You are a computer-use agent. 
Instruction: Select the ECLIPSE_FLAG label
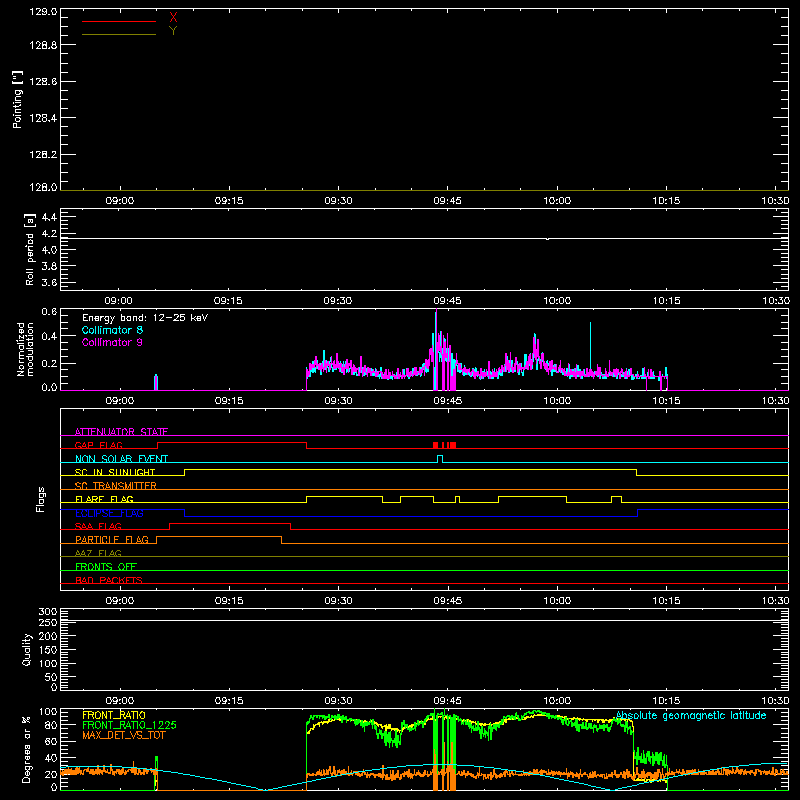tap(109, 513)
